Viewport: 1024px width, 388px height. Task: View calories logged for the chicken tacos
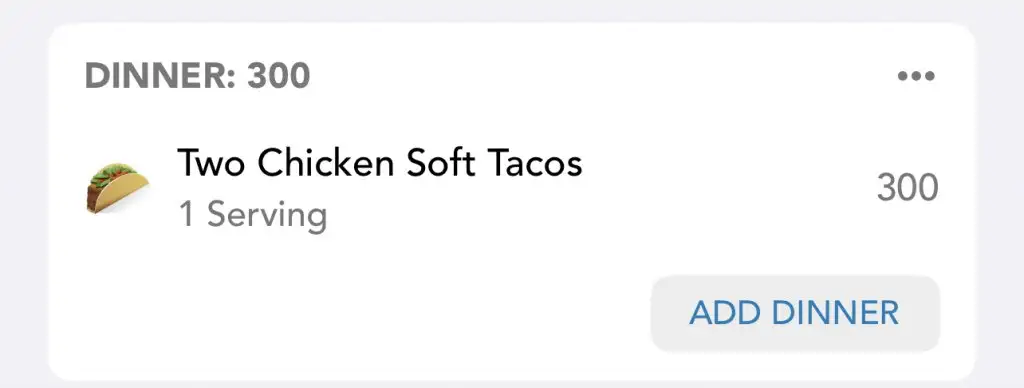tap(907, 188)
